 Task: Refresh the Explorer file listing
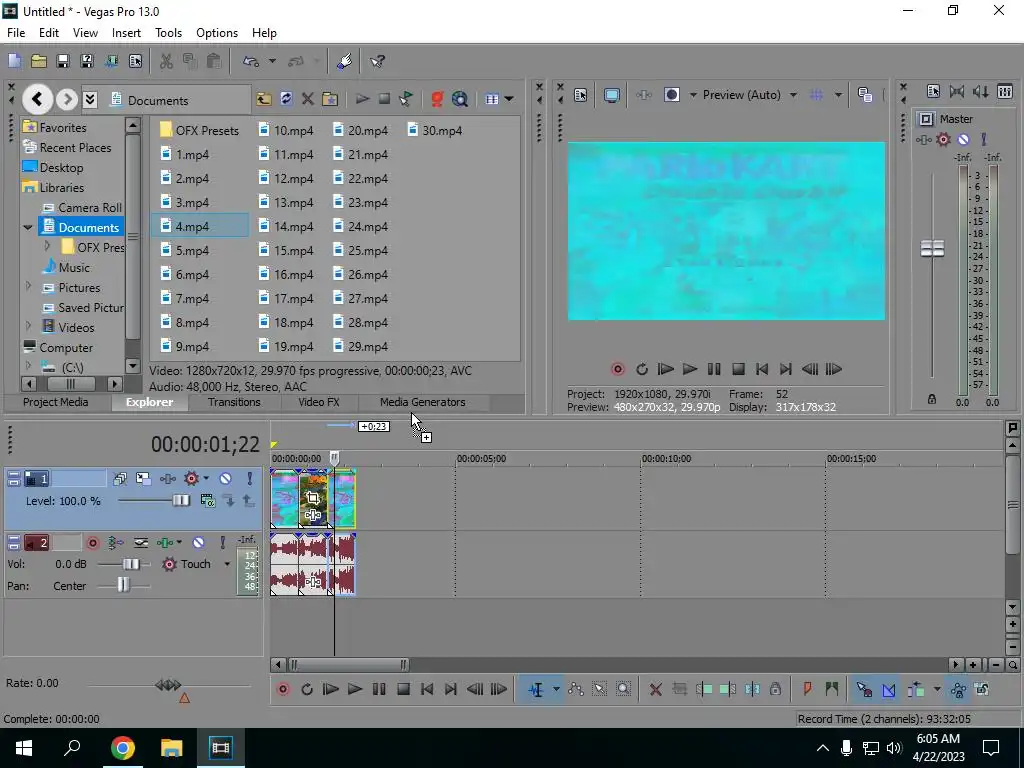286,99
